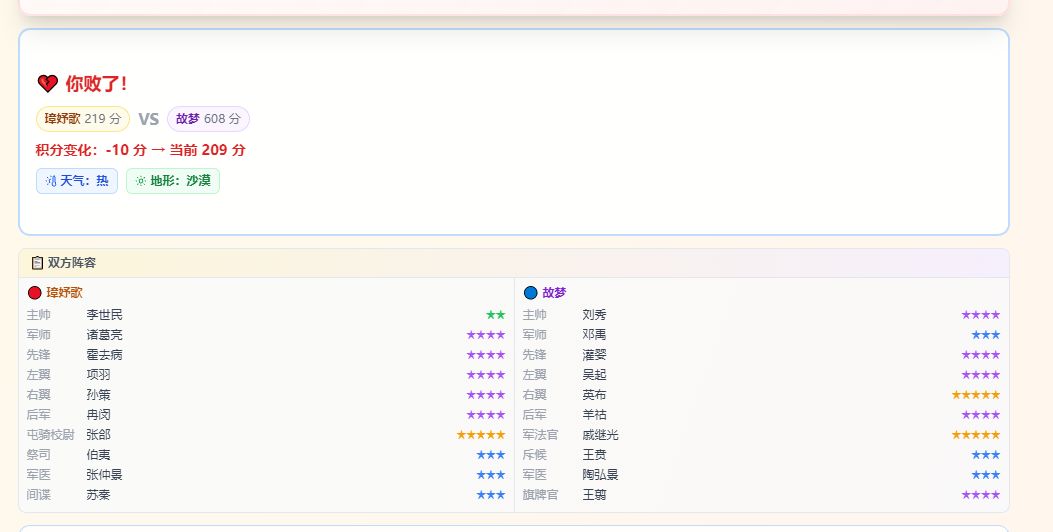Click the 天气：热 weather tag
Image resolution: width=1053 pixels, height=532 pixels.
coord(77,181)
